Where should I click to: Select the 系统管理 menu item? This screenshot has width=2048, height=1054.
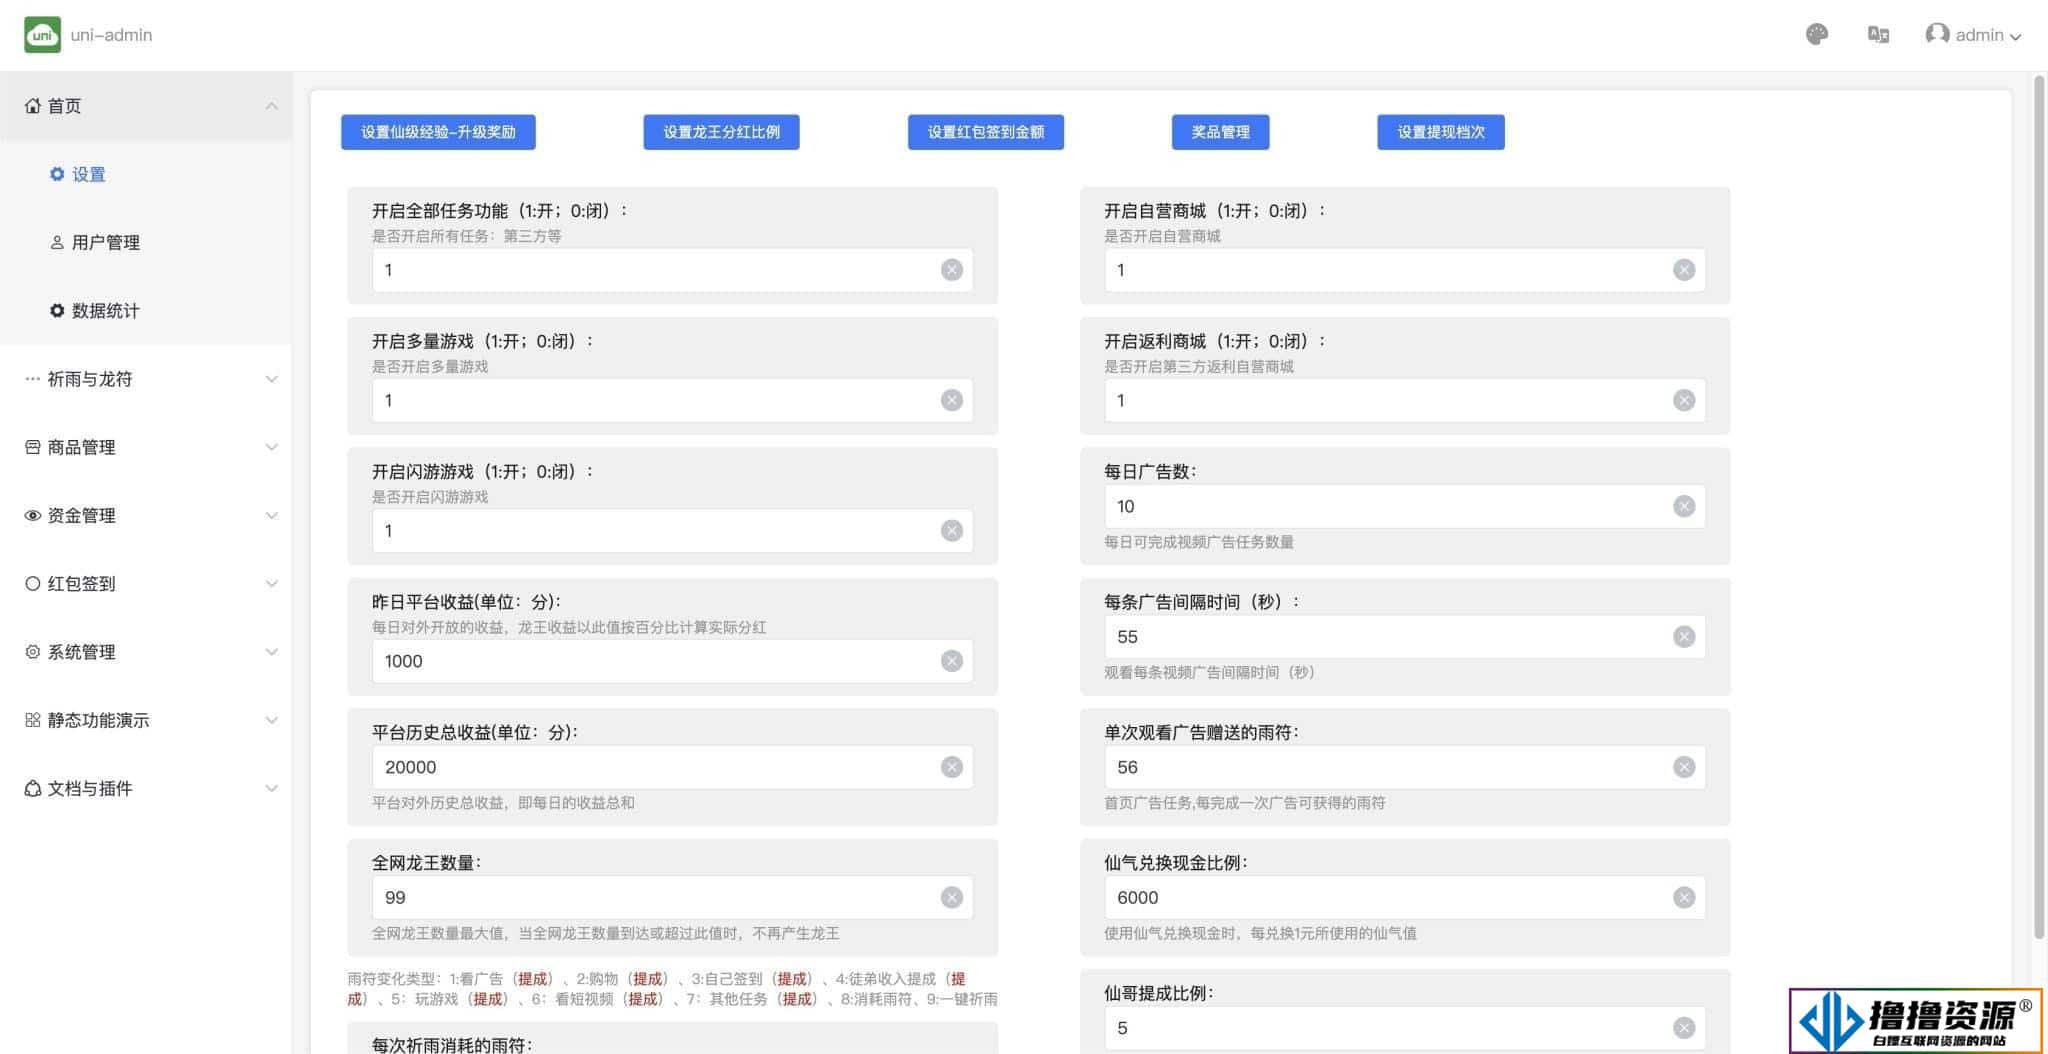(x=146, y=652)
